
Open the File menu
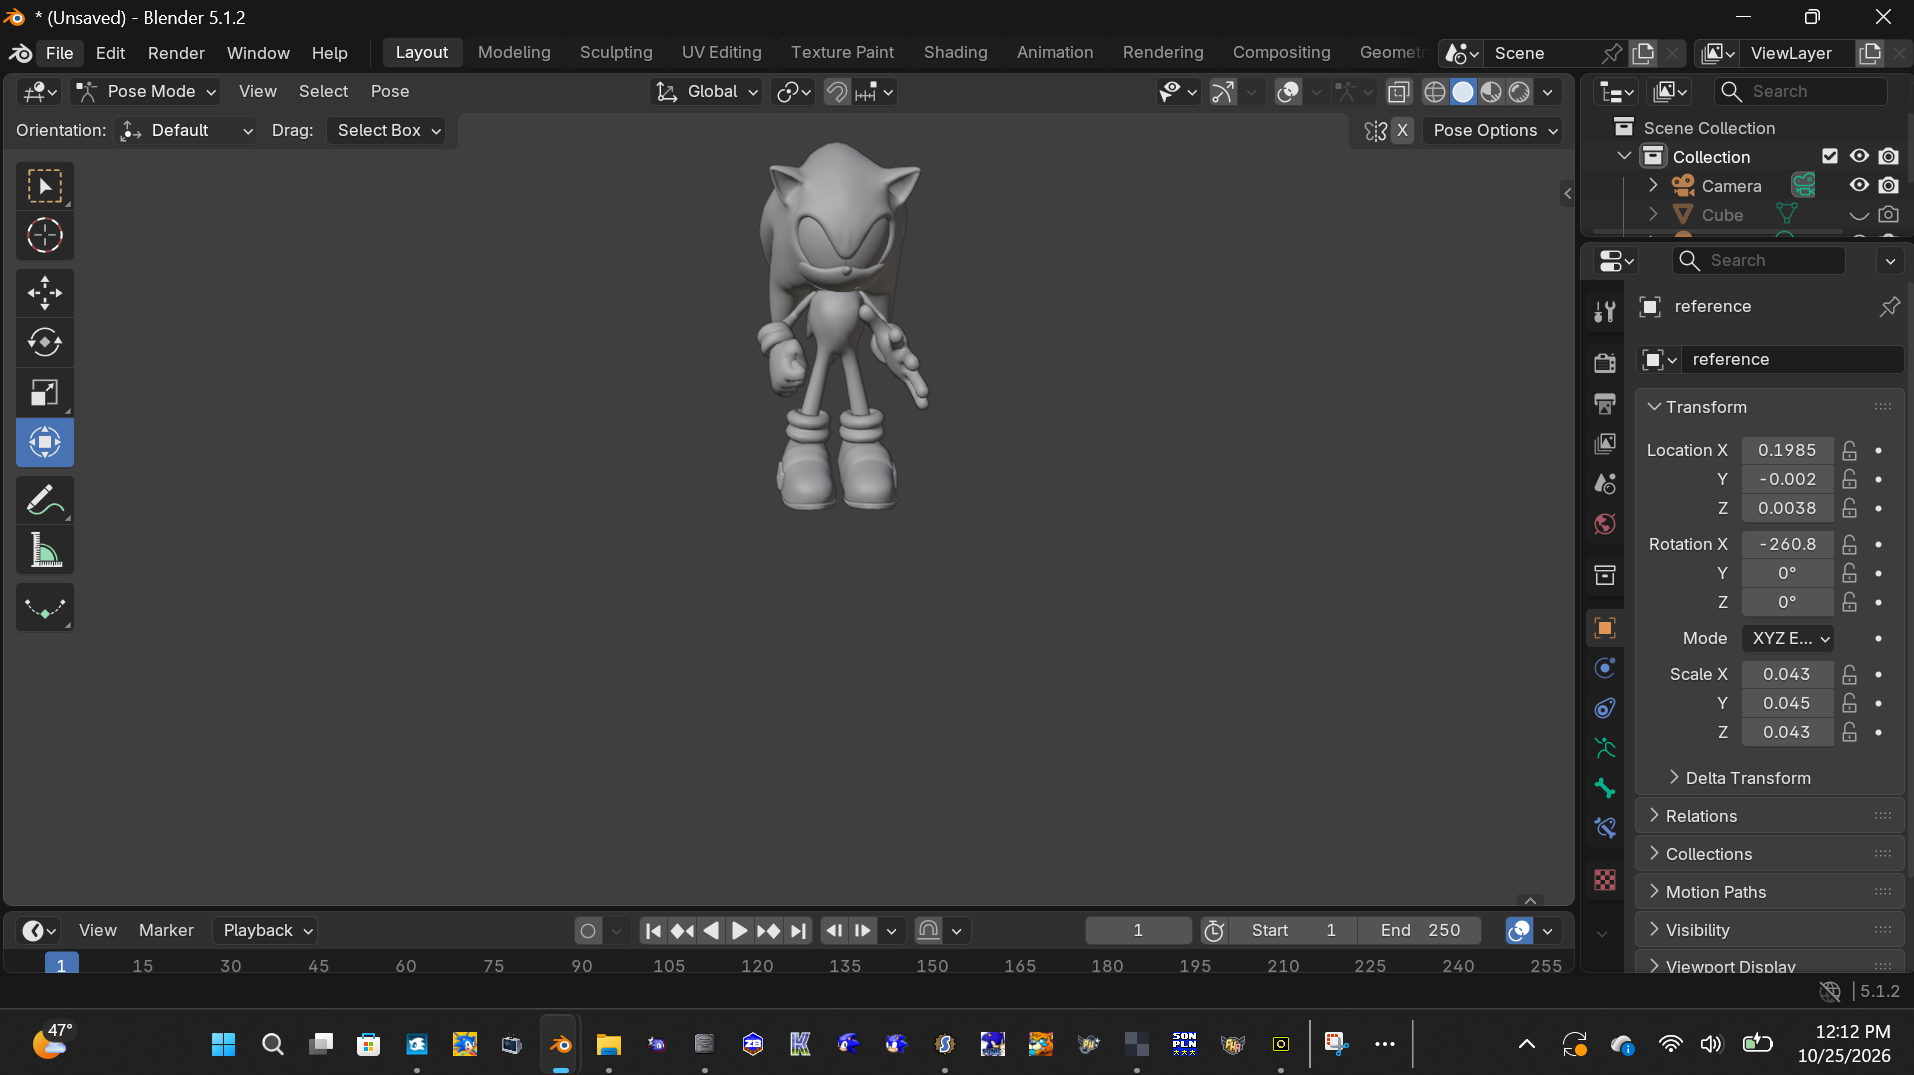pos(59,53)
